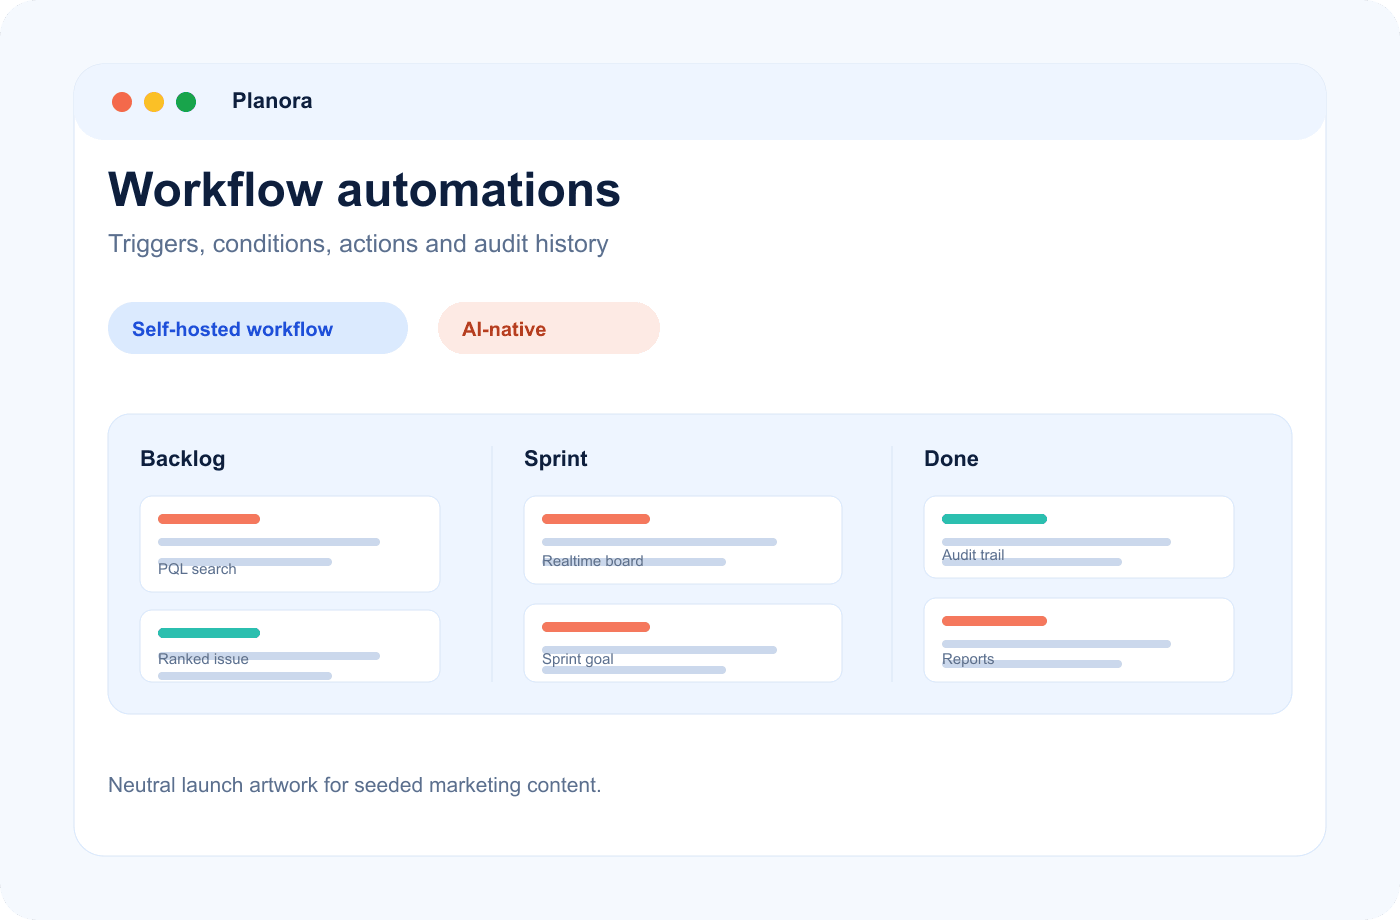
Task: Click the orange tag on Realtime board card
Action: tap(596, 519)
